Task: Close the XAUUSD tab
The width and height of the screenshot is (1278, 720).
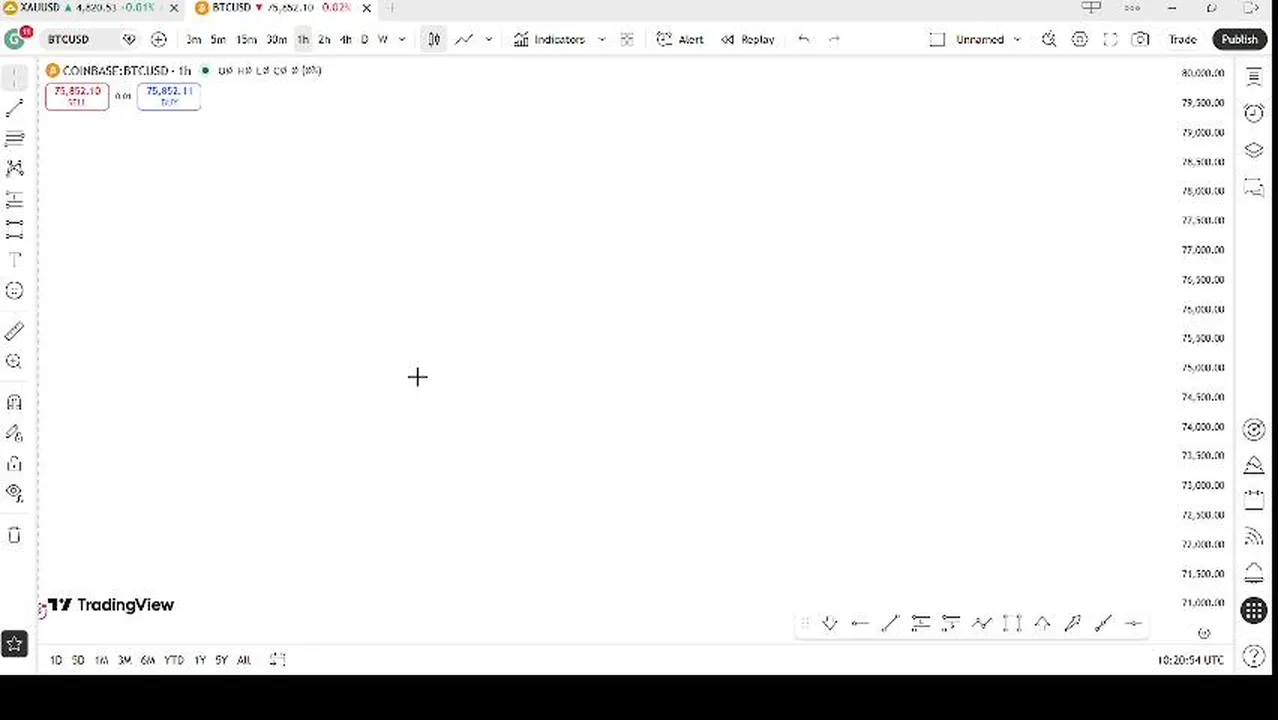Action: [174, 8]
